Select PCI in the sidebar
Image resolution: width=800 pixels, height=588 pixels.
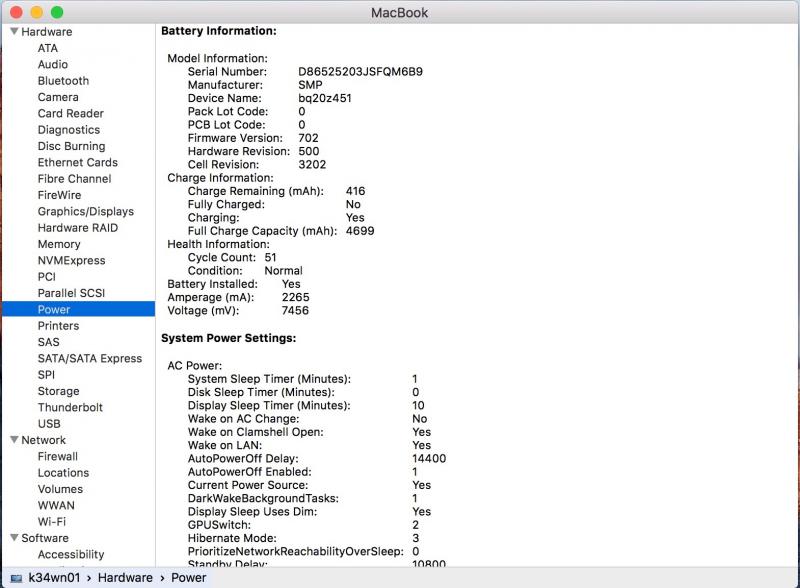[46, 277]
